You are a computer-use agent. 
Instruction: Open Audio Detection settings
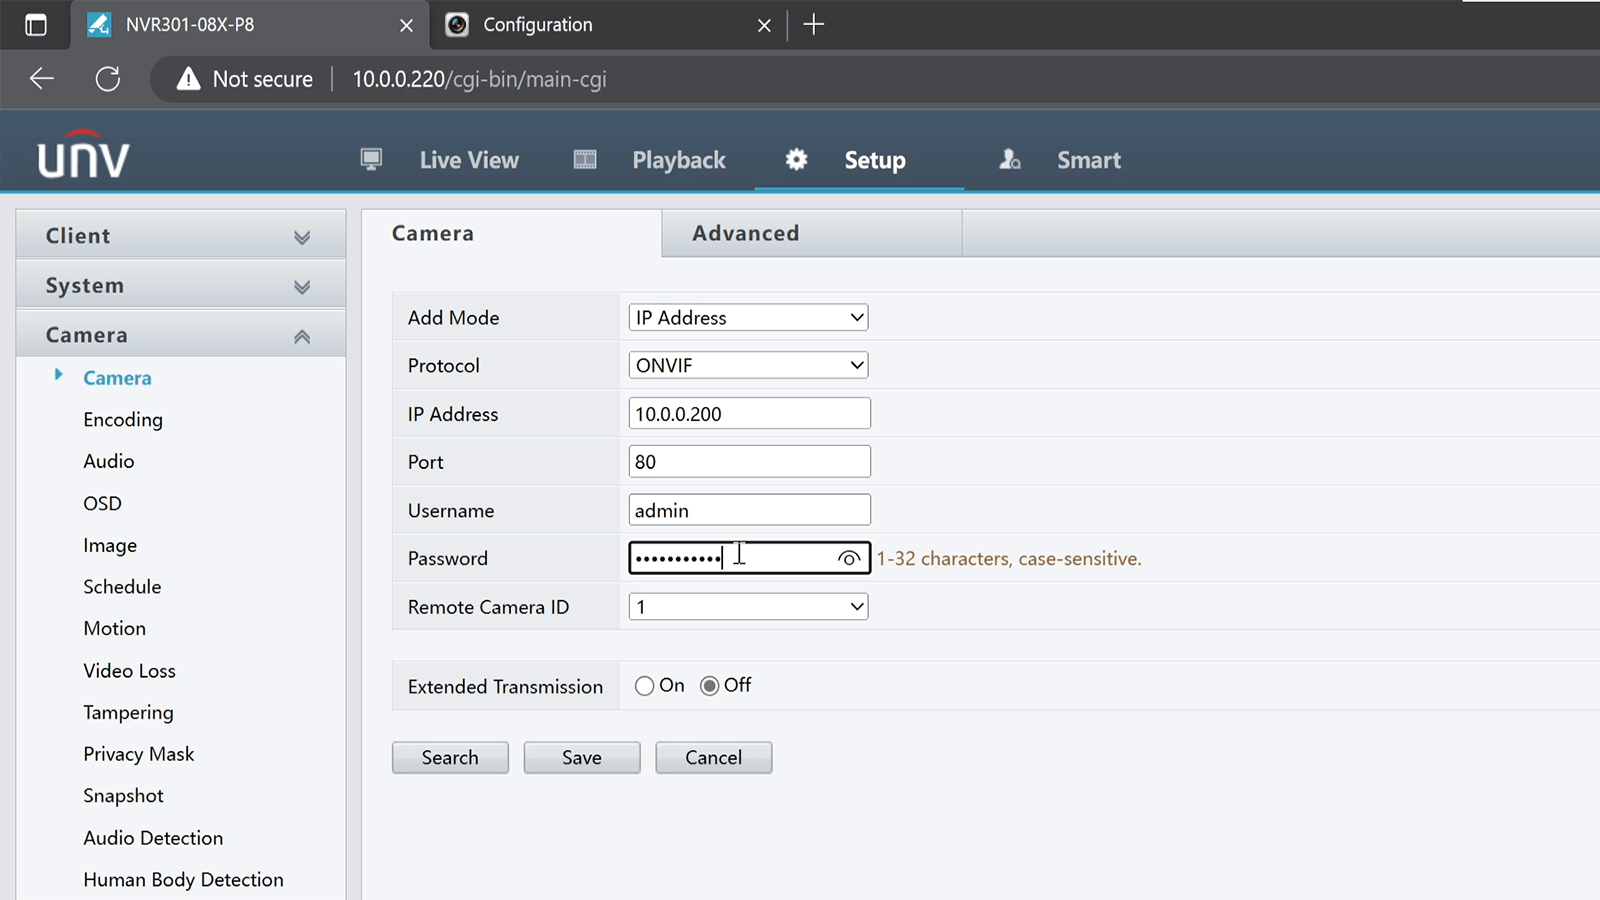tap(153, 838)
